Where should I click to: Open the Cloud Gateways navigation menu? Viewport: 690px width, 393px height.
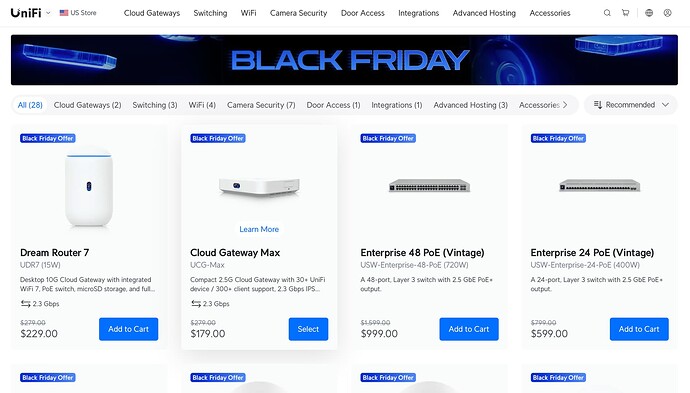(x=152, y=13)
